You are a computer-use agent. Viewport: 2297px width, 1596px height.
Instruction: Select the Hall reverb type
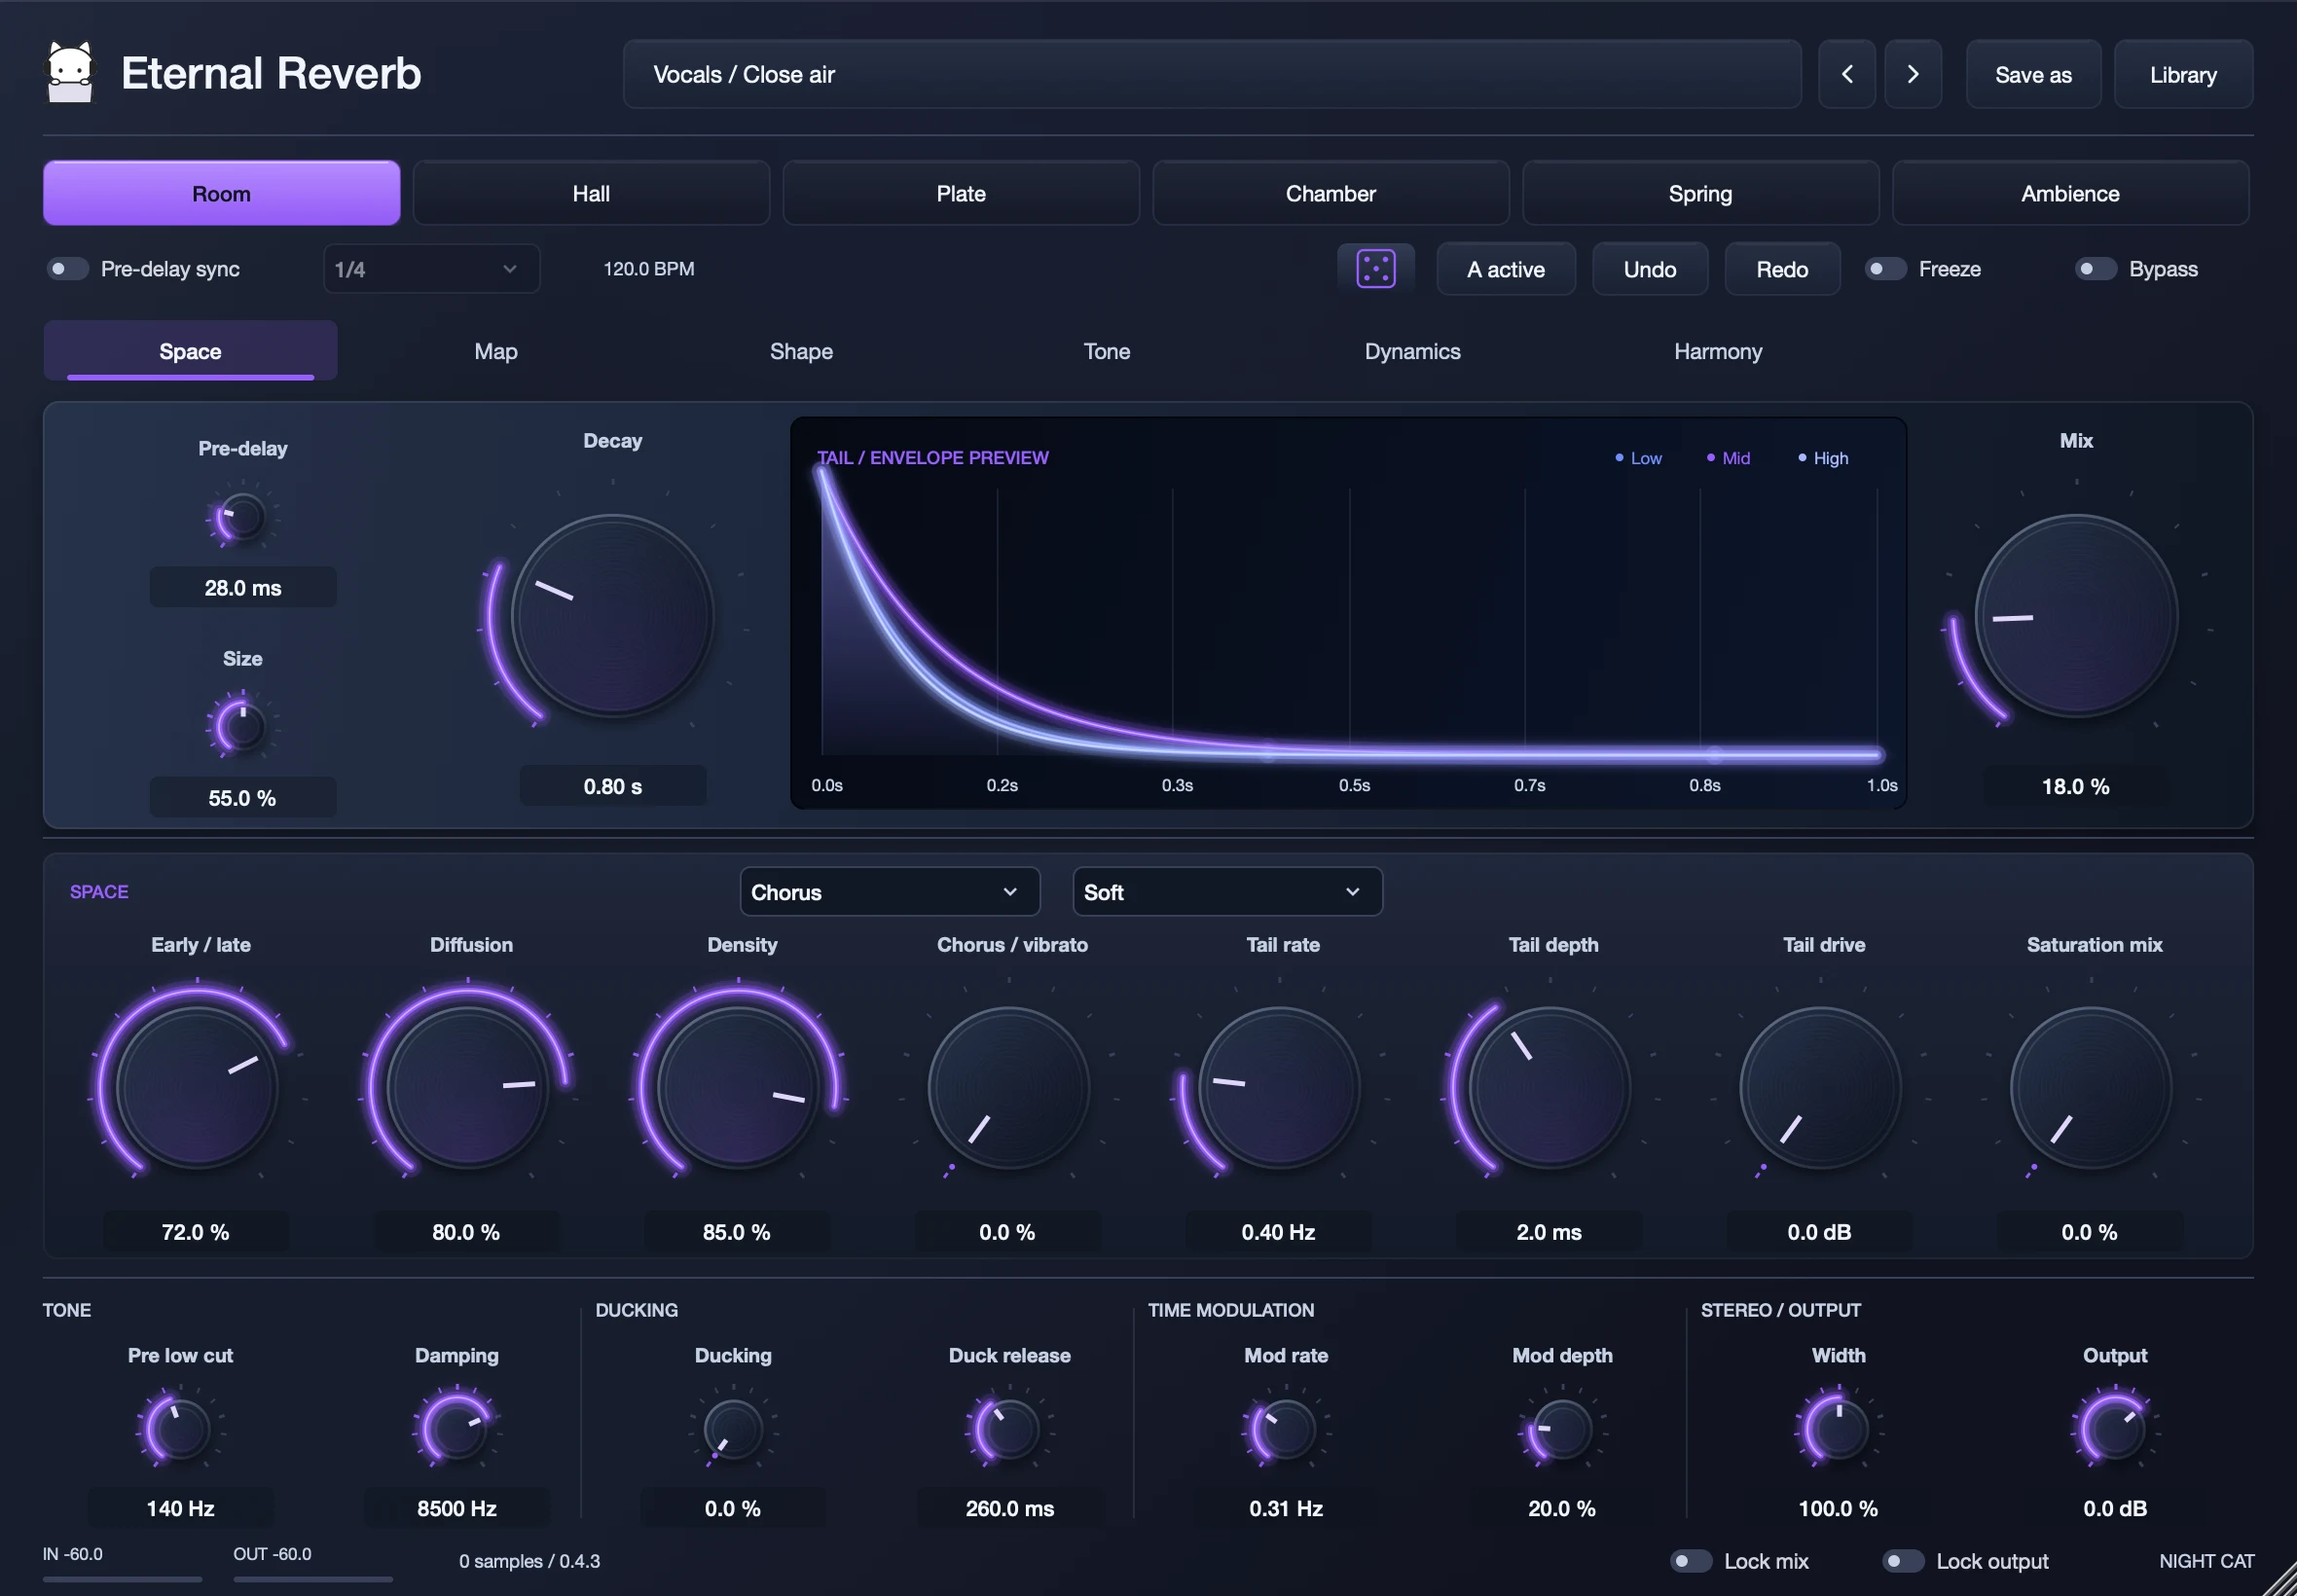click(x=591, y=193)
